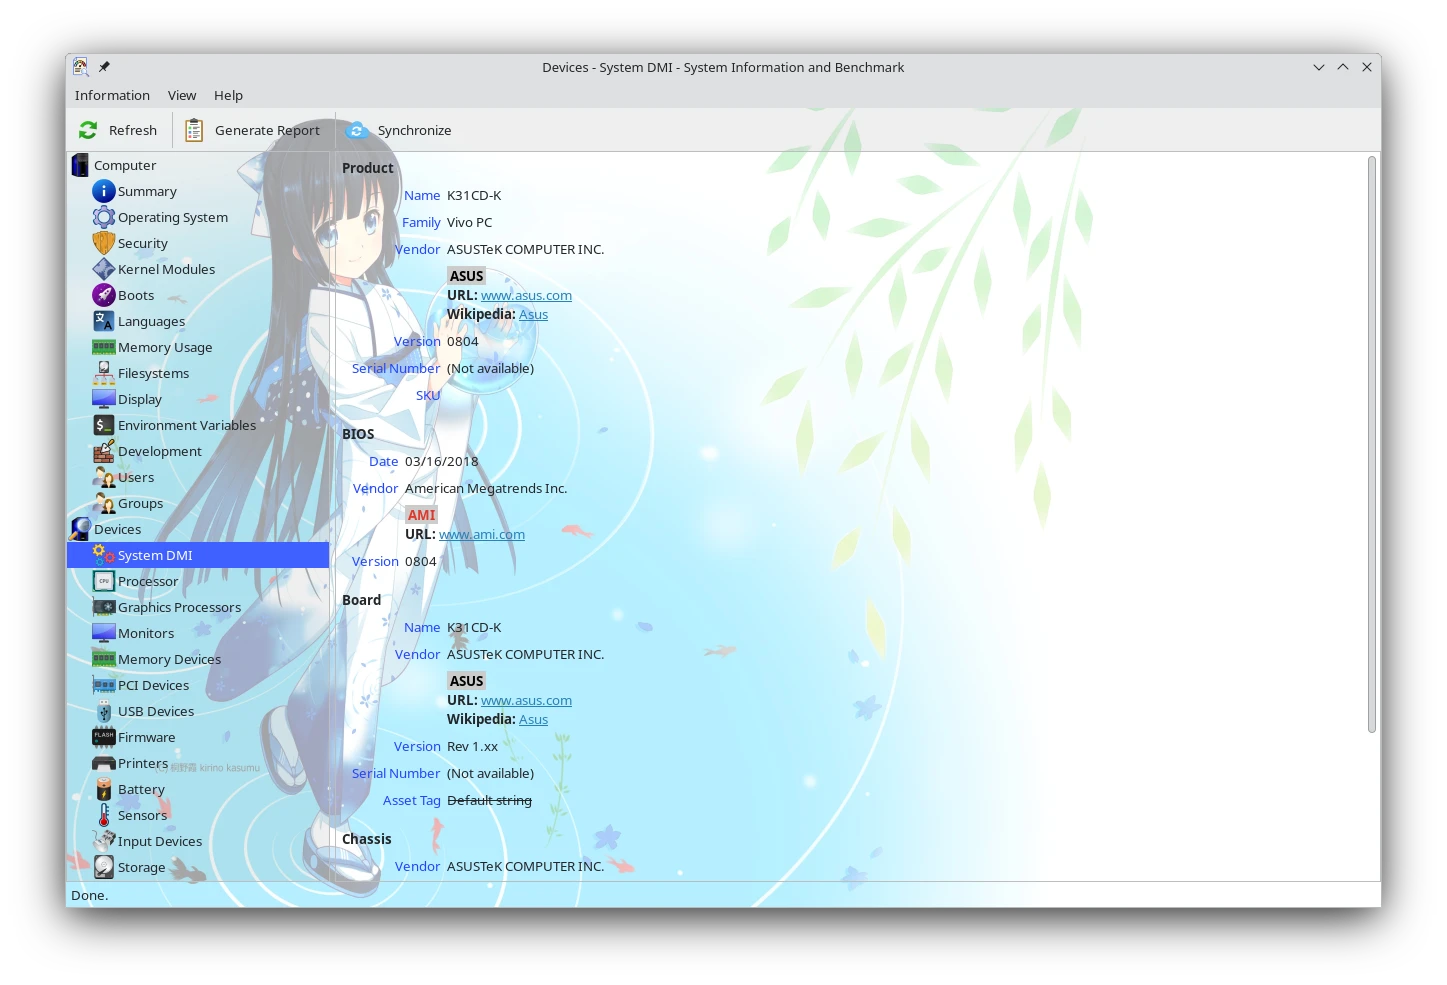Click the Generate Report clipboard icon
Screen dimensions: 1447x985
(194, 131)
